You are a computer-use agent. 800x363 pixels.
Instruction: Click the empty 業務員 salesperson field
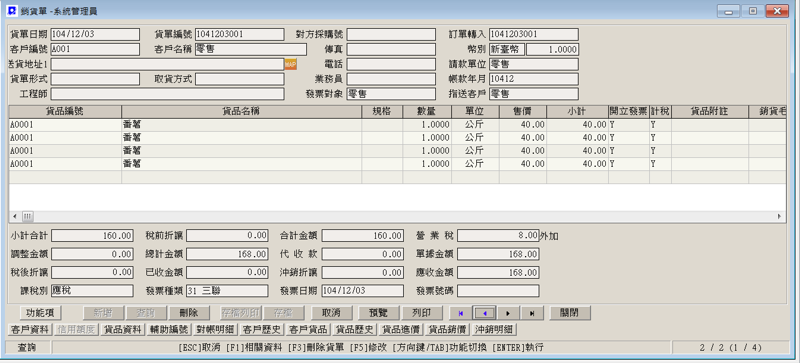pos(391,79)
